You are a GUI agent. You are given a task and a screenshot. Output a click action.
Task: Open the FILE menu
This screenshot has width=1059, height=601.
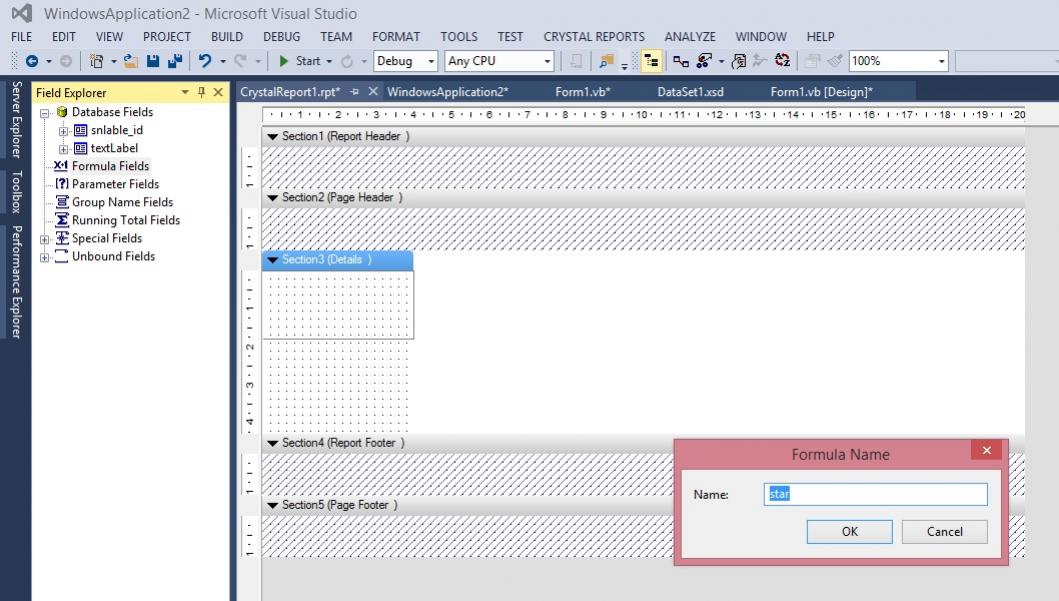(x=22, y=36)
